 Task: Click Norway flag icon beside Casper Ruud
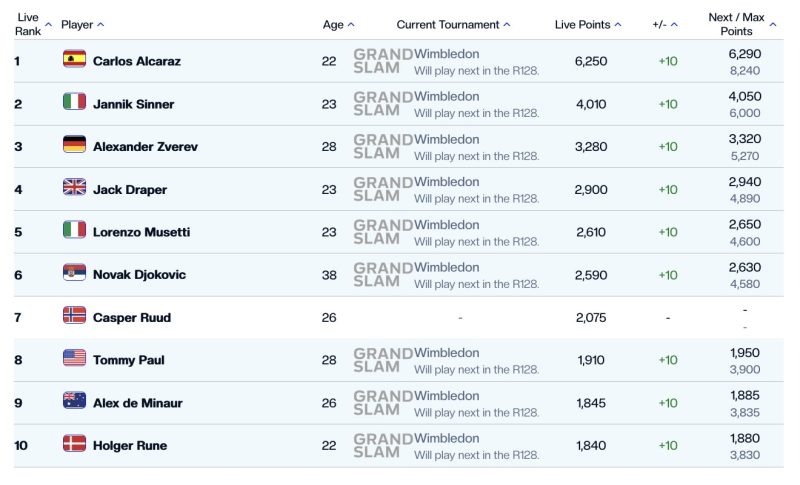pyautogui.click(x=74, y=316)
